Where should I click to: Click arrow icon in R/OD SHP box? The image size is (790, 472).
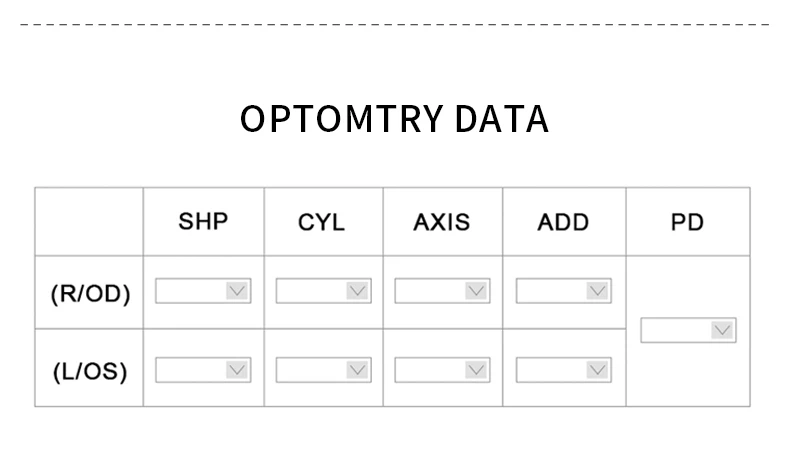tap(237, 291)
